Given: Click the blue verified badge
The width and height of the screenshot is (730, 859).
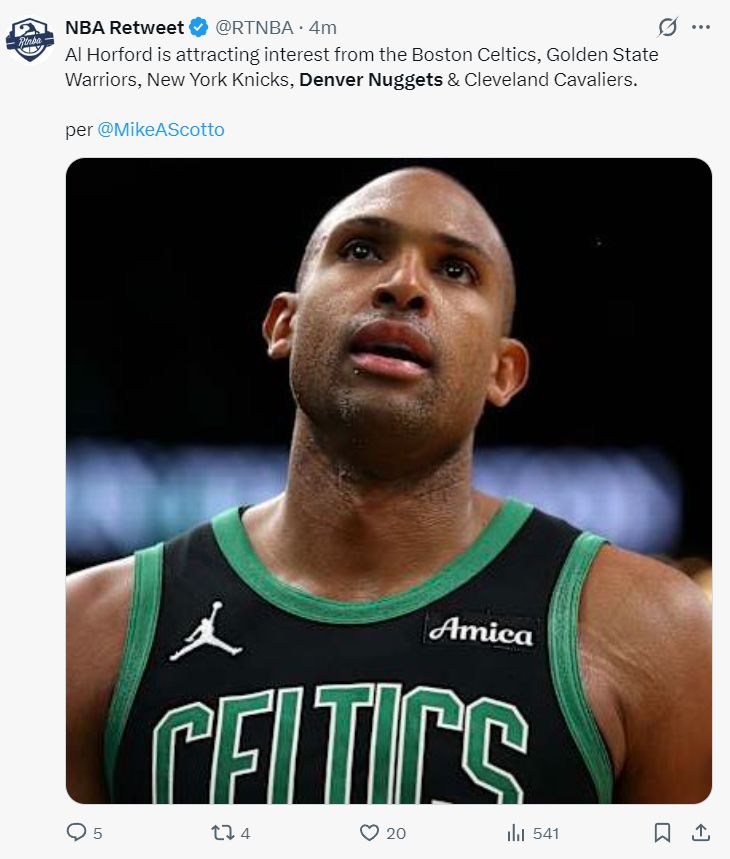Looking at the screenshot, I should coord(198,28).
